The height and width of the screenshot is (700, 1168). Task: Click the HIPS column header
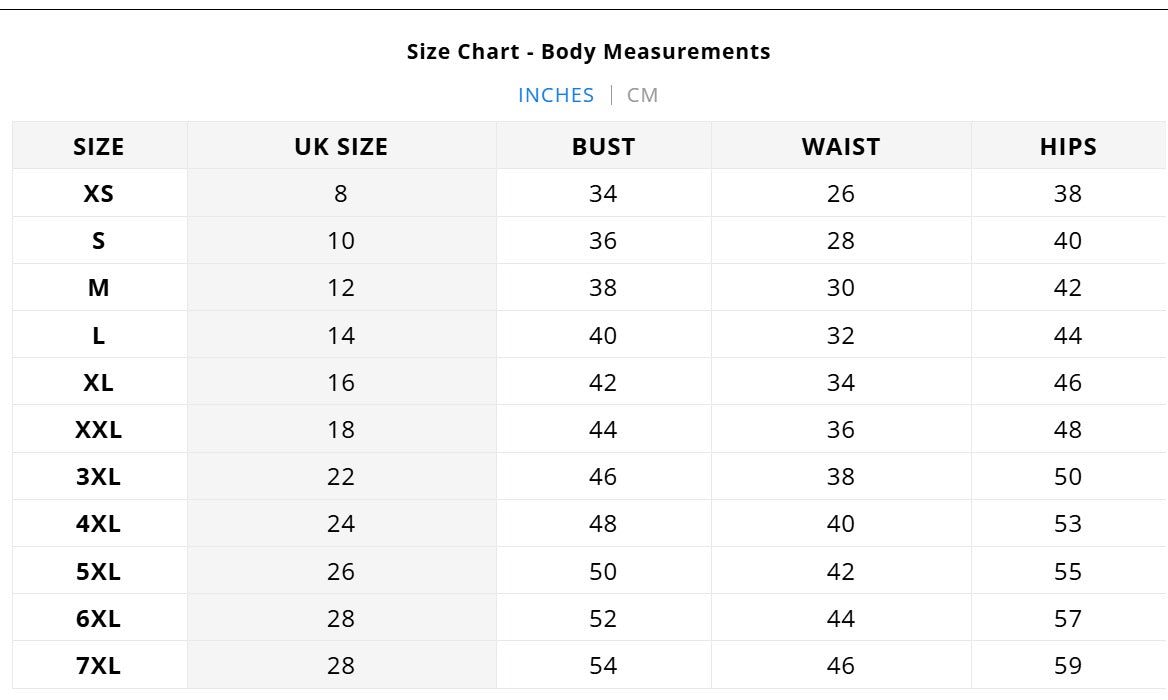click(1068, 146)
